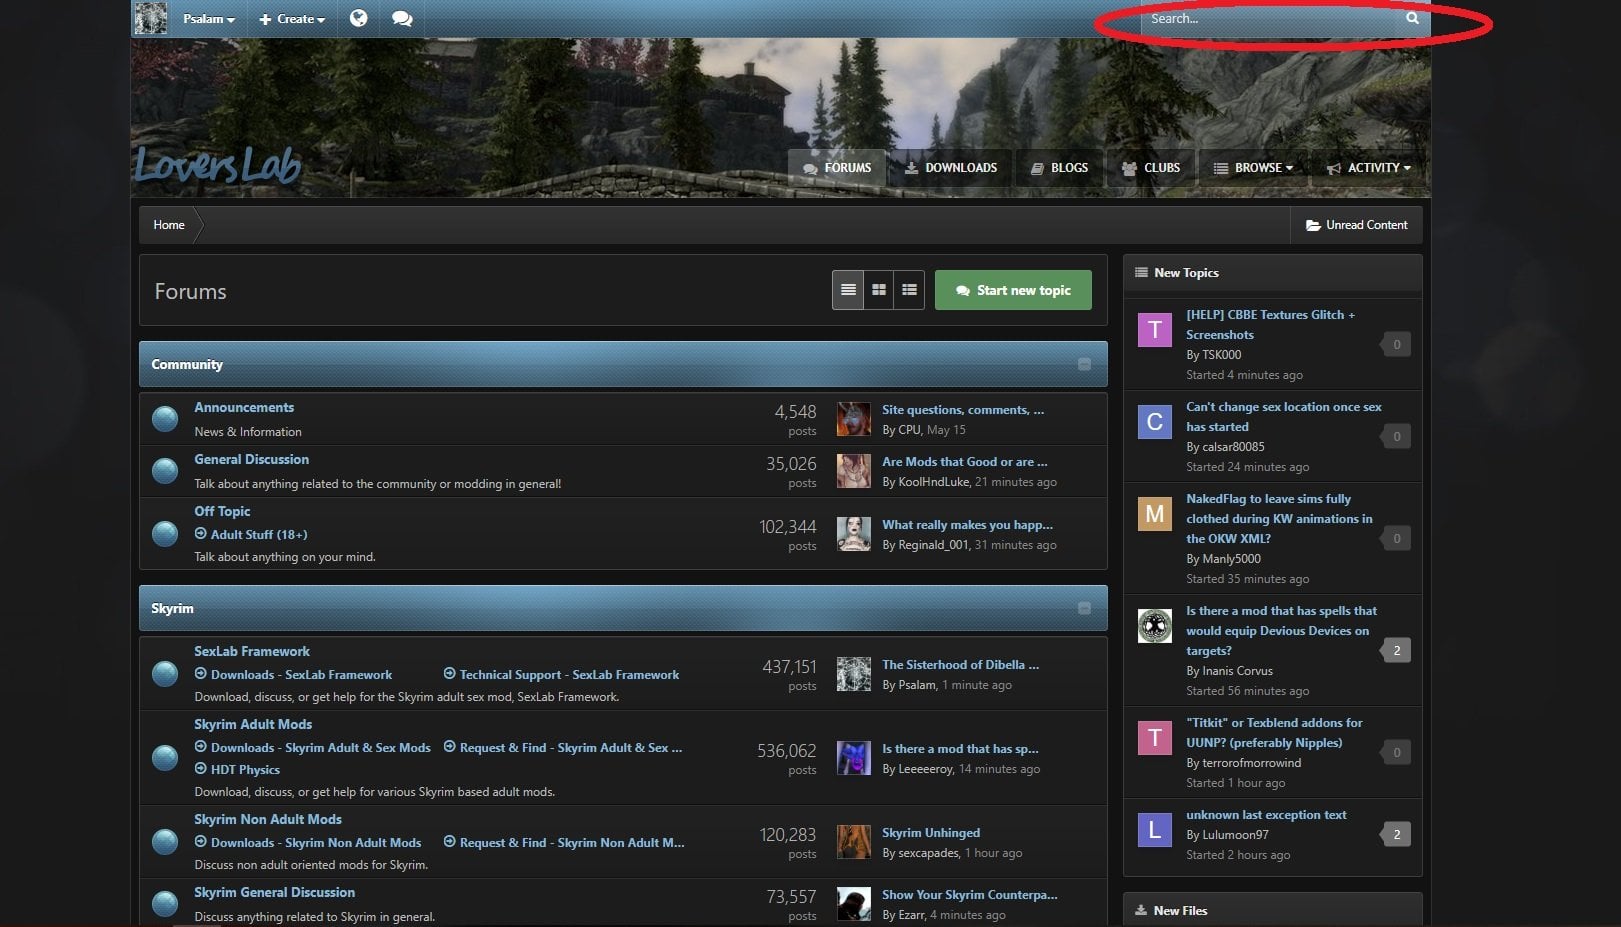Click the SexLab Framework forum status icon
Screen dimensions: 1621x927
click(x=165, y=674)
